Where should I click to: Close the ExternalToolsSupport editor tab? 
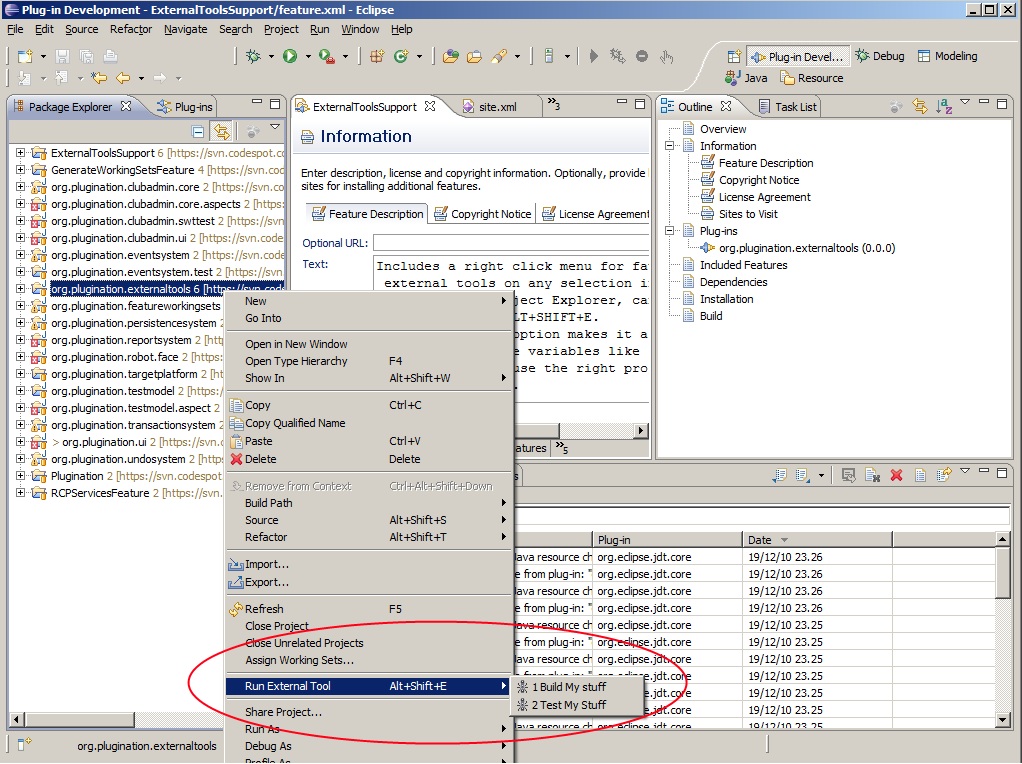pos(430,106)
